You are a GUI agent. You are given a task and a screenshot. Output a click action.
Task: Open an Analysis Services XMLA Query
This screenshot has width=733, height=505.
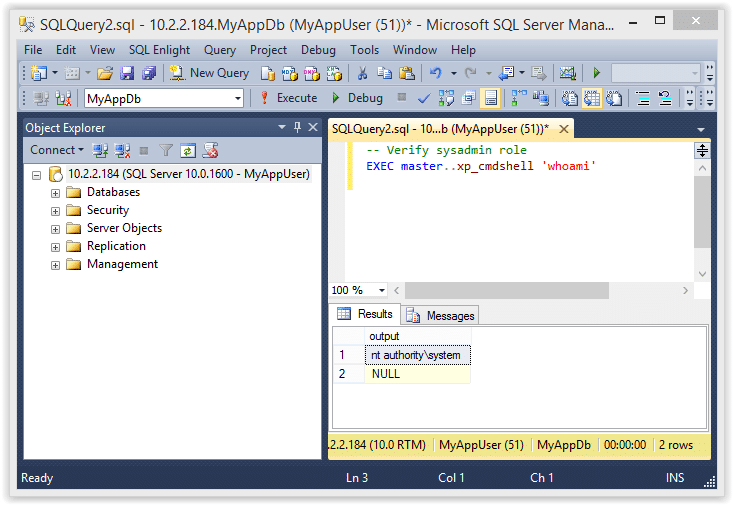click(334, 73)
